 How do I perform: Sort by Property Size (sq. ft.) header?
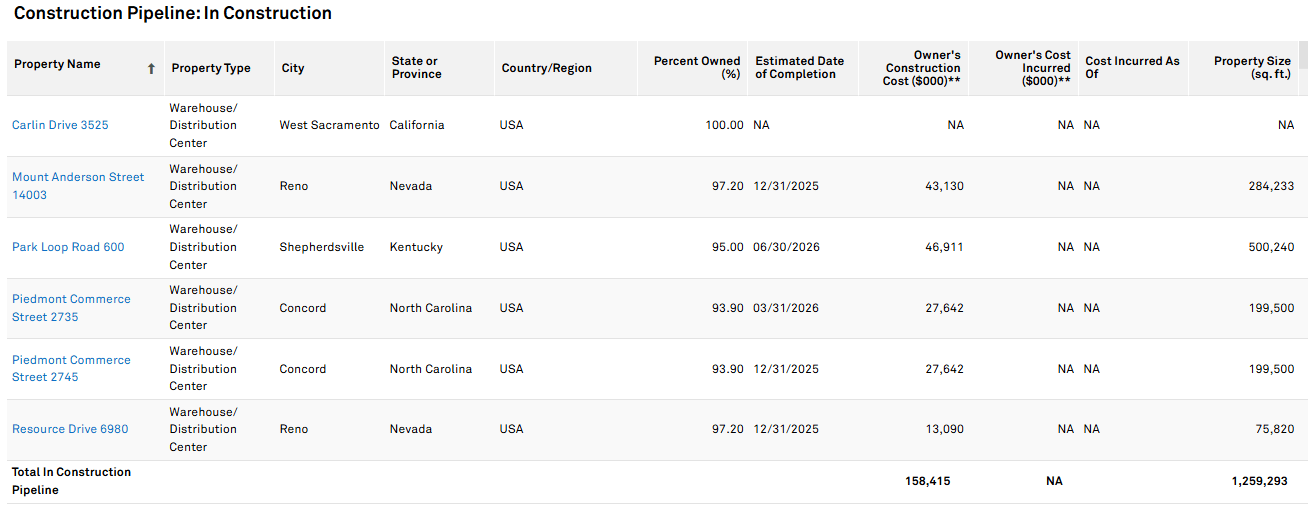pyautogui.click(x=1252, y=68)
